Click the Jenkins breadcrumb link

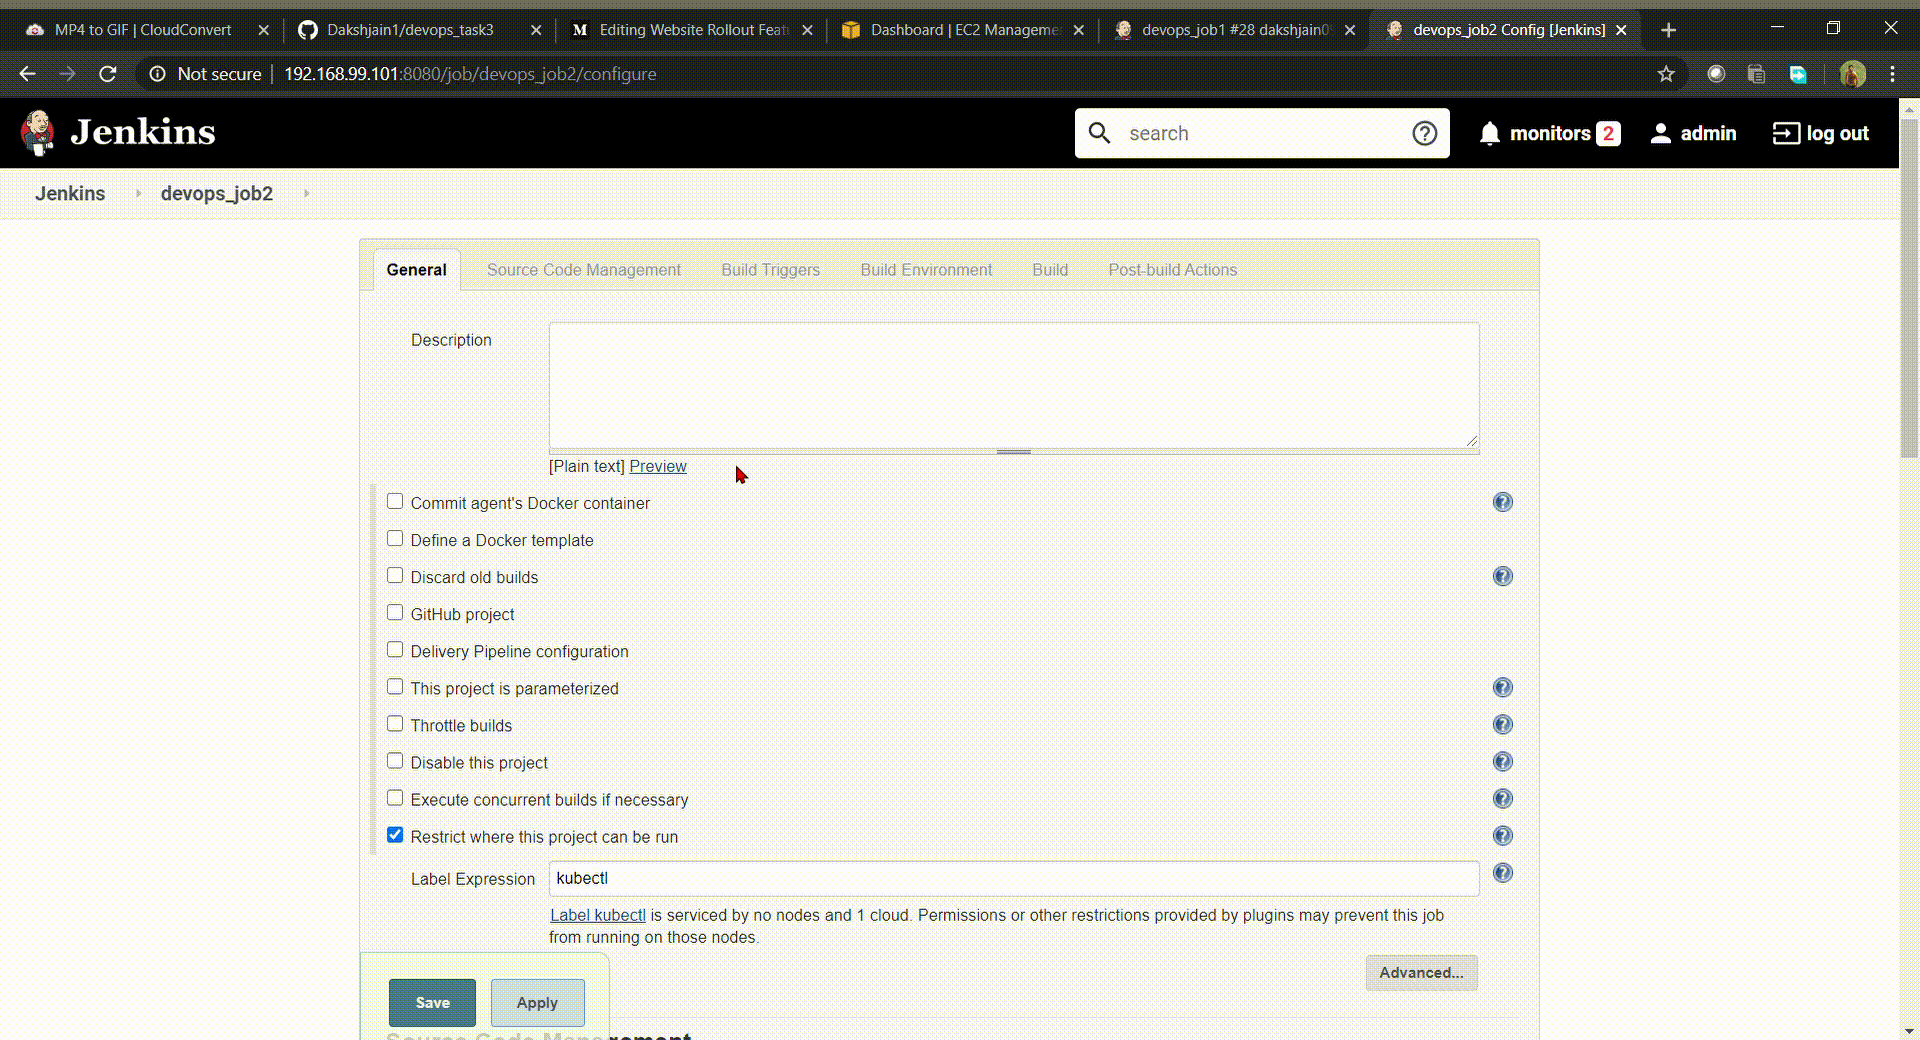pyautogui.click(x=70, y=193)
